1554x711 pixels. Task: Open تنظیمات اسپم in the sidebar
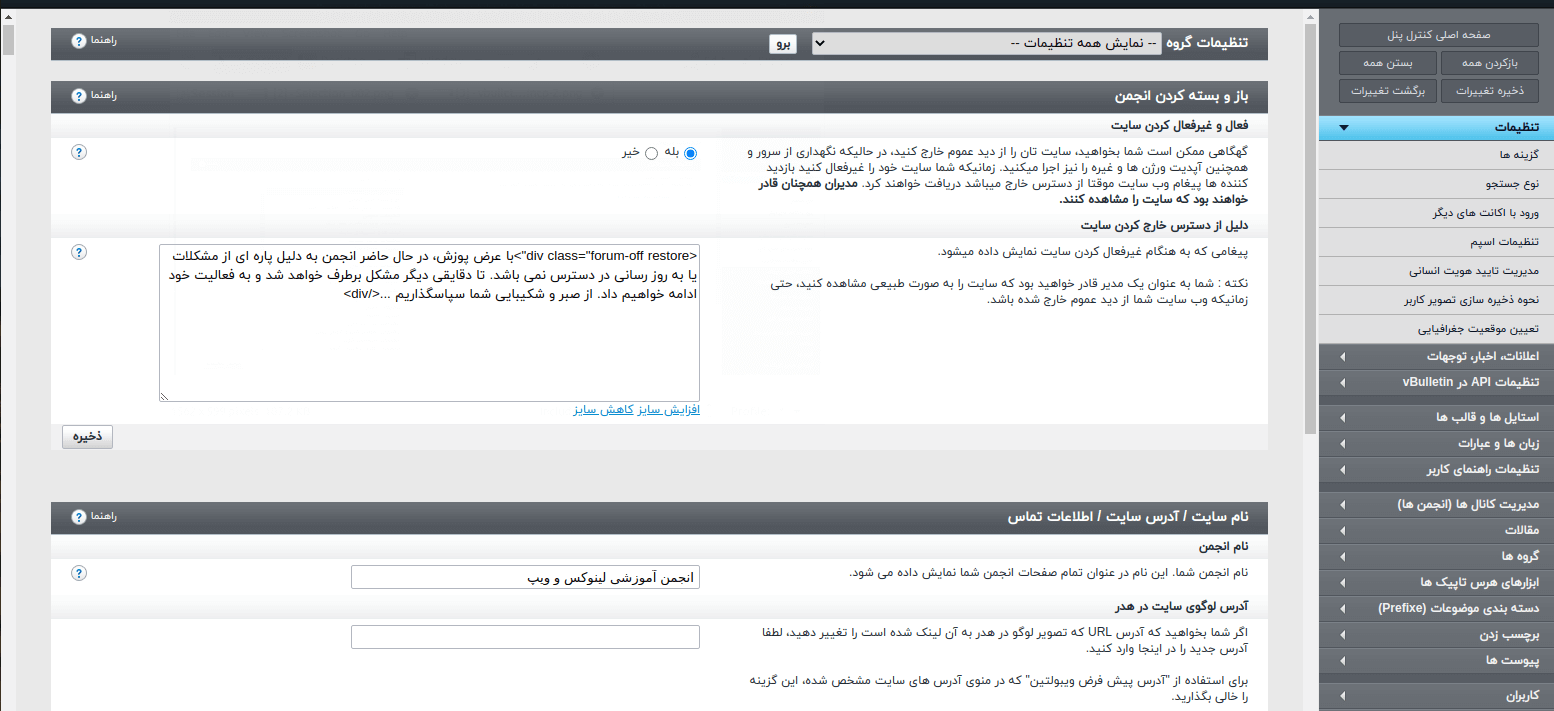coord(1436,242)
